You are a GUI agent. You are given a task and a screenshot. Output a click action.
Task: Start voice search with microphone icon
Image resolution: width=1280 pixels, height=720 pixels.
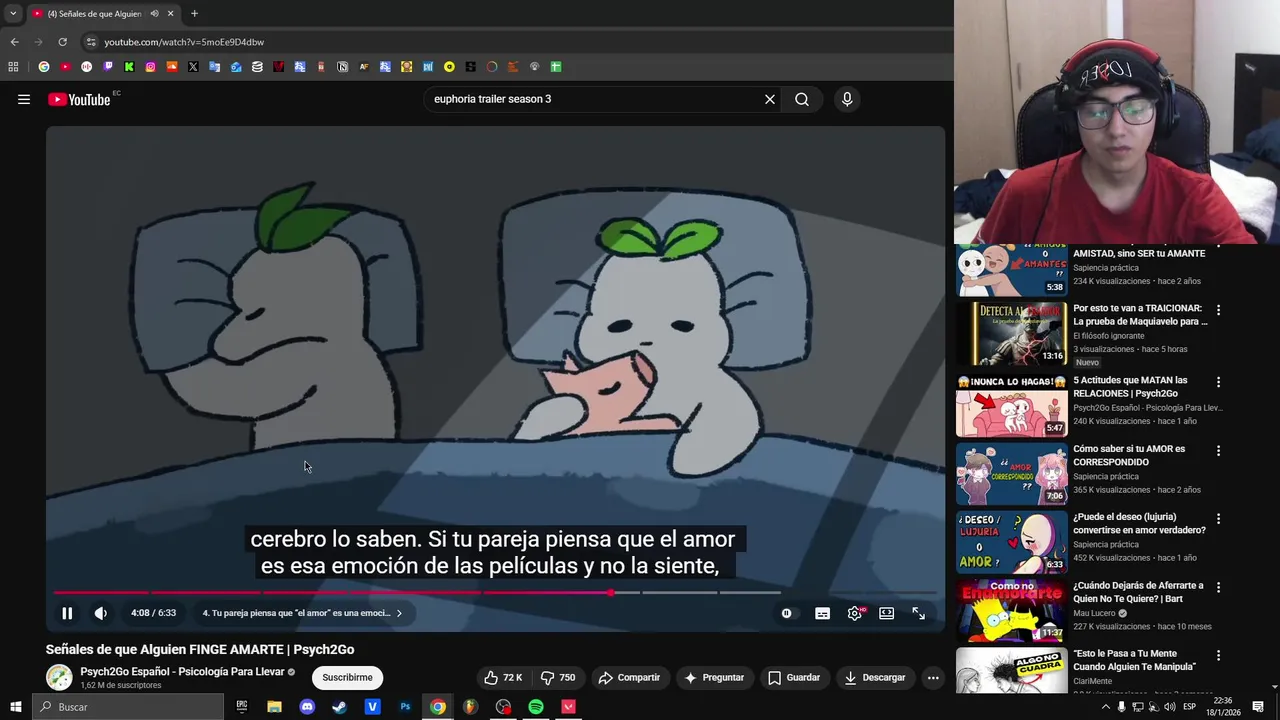(x=847, y=99)
